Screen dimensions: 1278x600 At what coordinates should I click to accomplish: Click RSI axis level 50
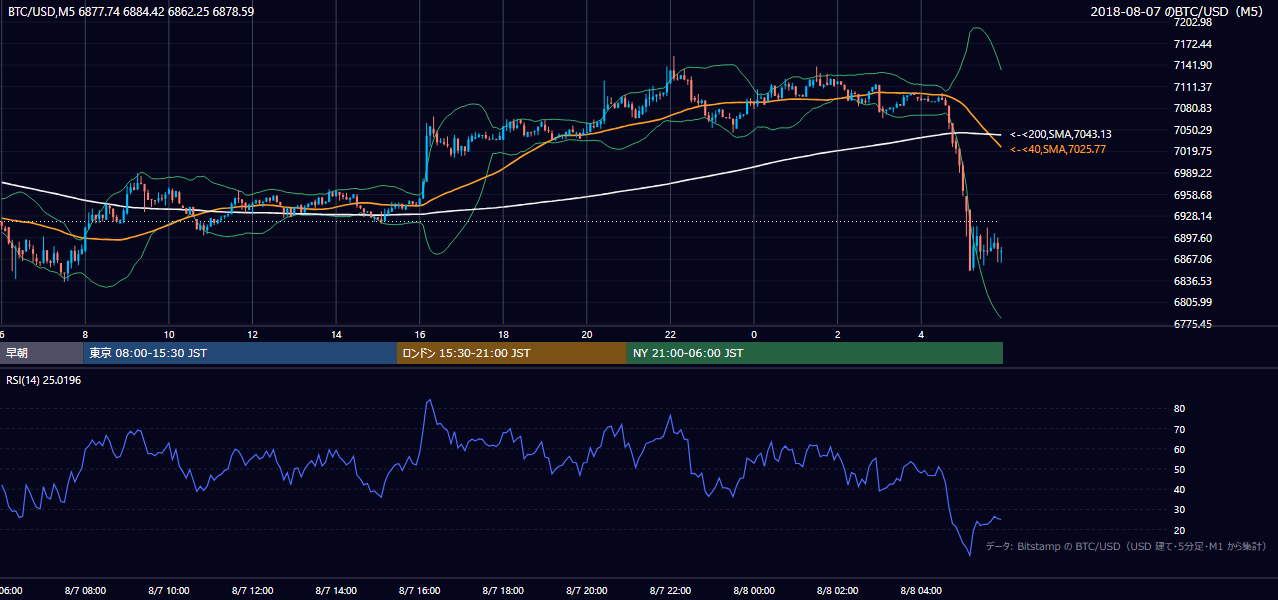click(x=1179, y=469)
